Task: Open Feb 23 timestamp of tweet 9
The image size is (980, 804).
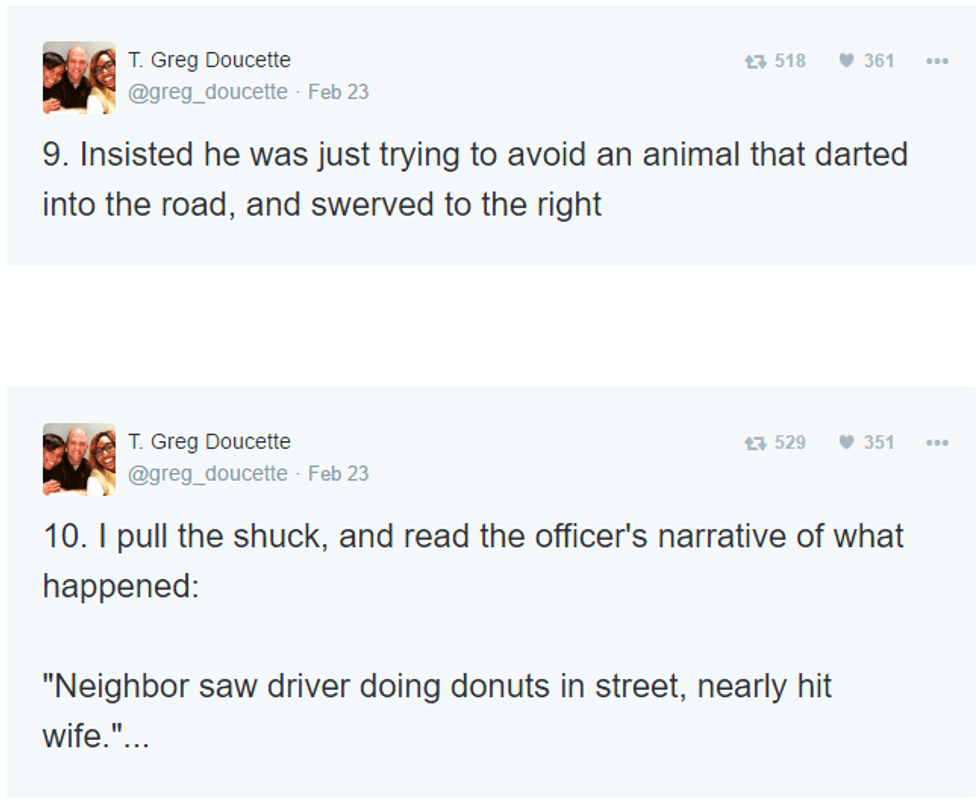Action: point(338,92)
